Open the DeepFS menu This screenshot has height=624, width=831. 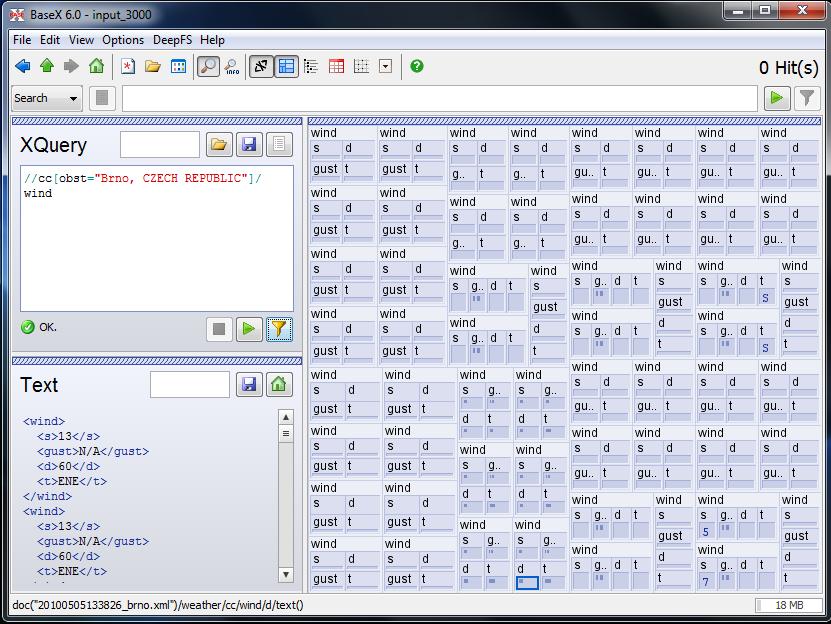[x=172, y=40]
